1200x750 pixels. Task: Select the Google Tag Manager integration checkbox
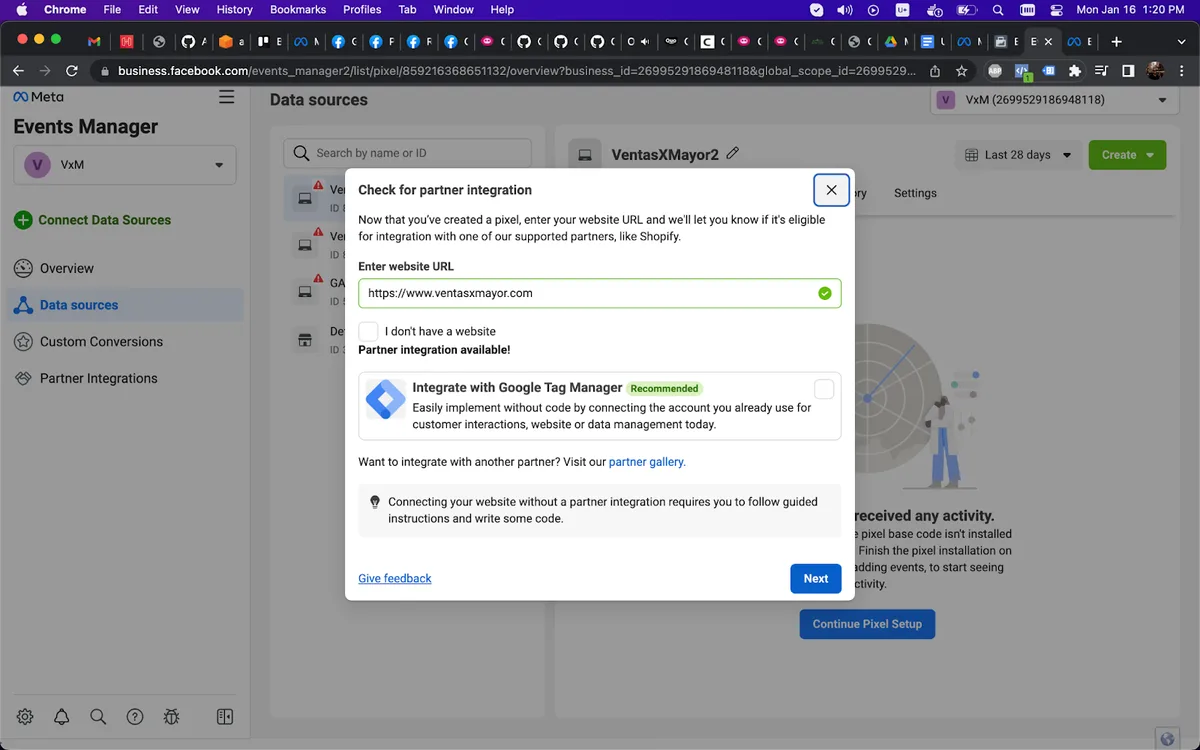click(x=824, y=389)
